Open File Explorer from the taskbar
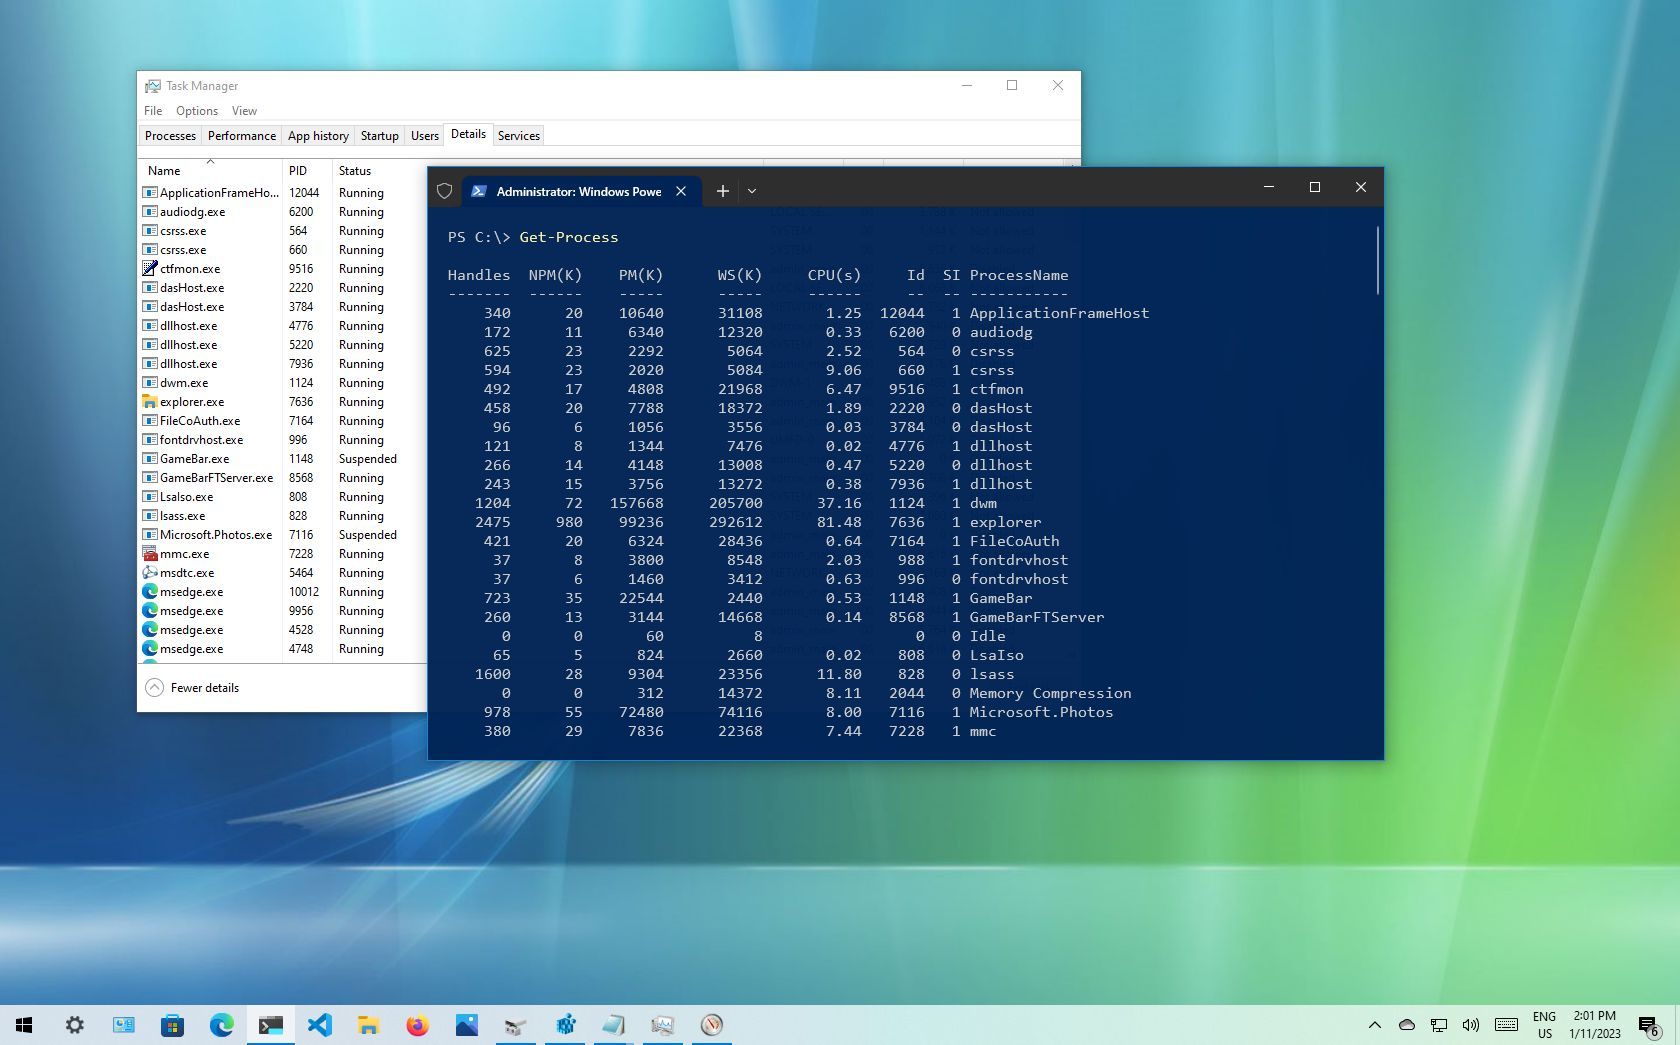 [368, 1025]
